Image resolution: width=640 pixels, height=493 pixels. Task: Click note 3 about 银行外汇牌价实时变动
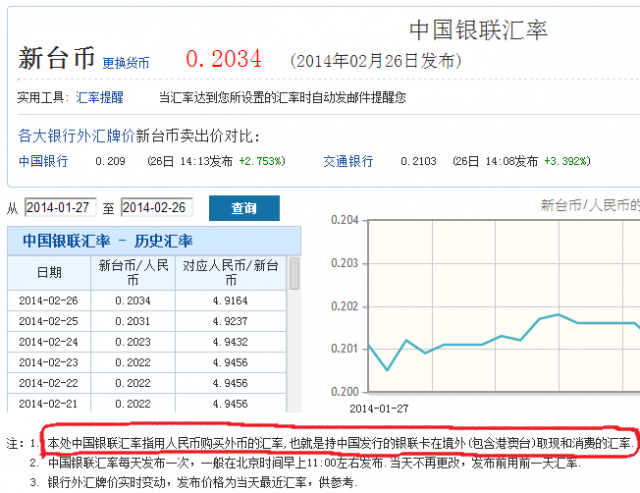[x=202, y=482]
